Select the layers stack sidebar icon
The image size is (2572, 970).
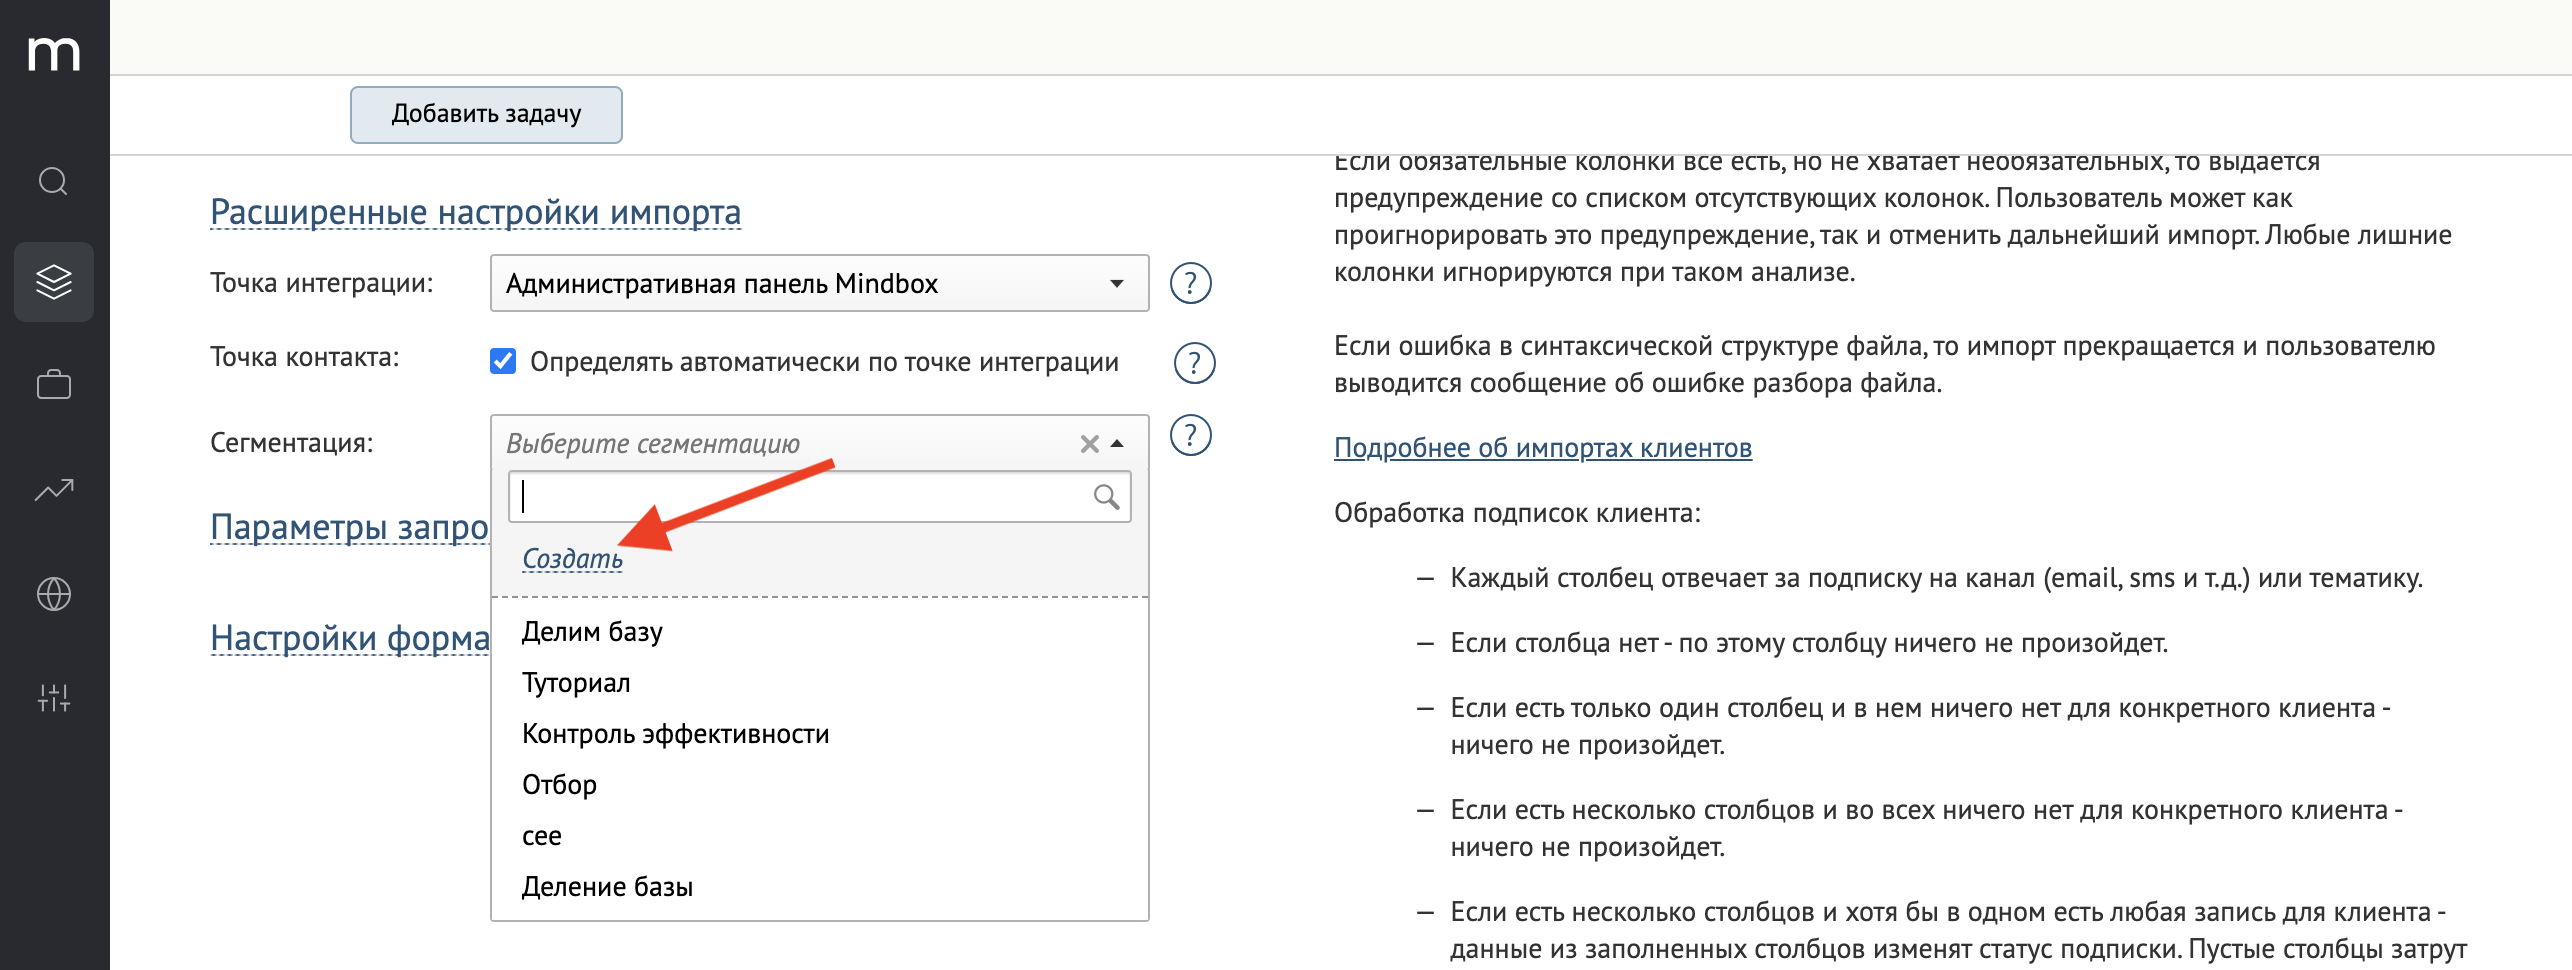54,282
